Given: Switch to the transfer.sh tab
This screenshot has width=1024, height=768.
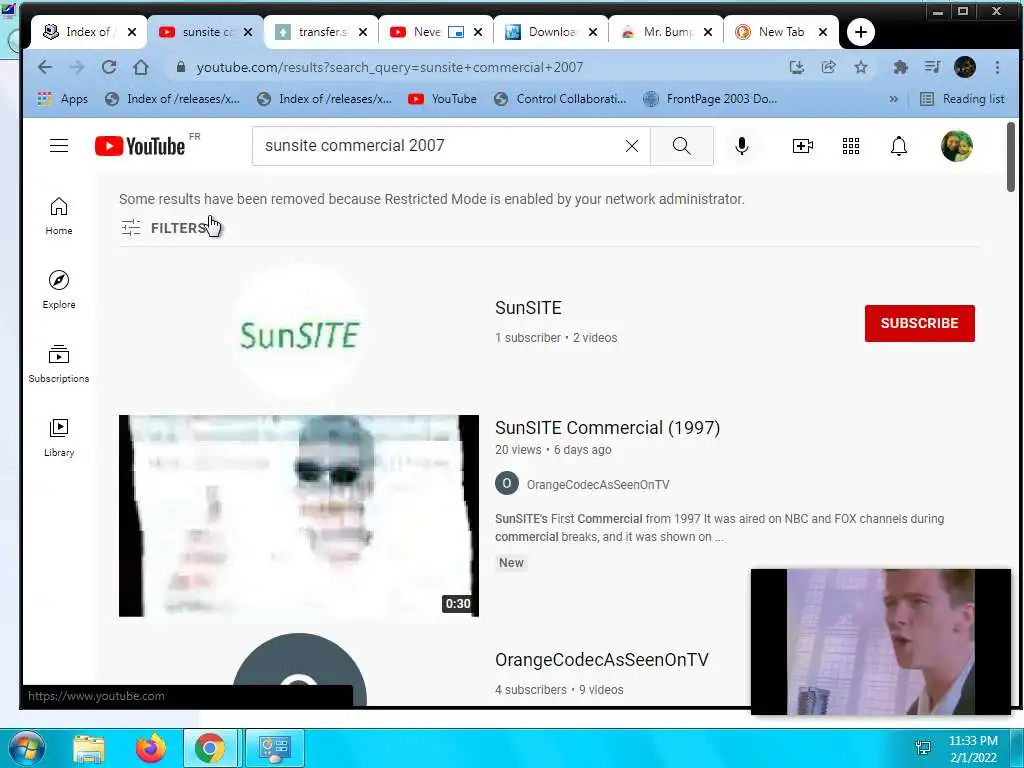Looking at the screenshot, I should 320,32.
